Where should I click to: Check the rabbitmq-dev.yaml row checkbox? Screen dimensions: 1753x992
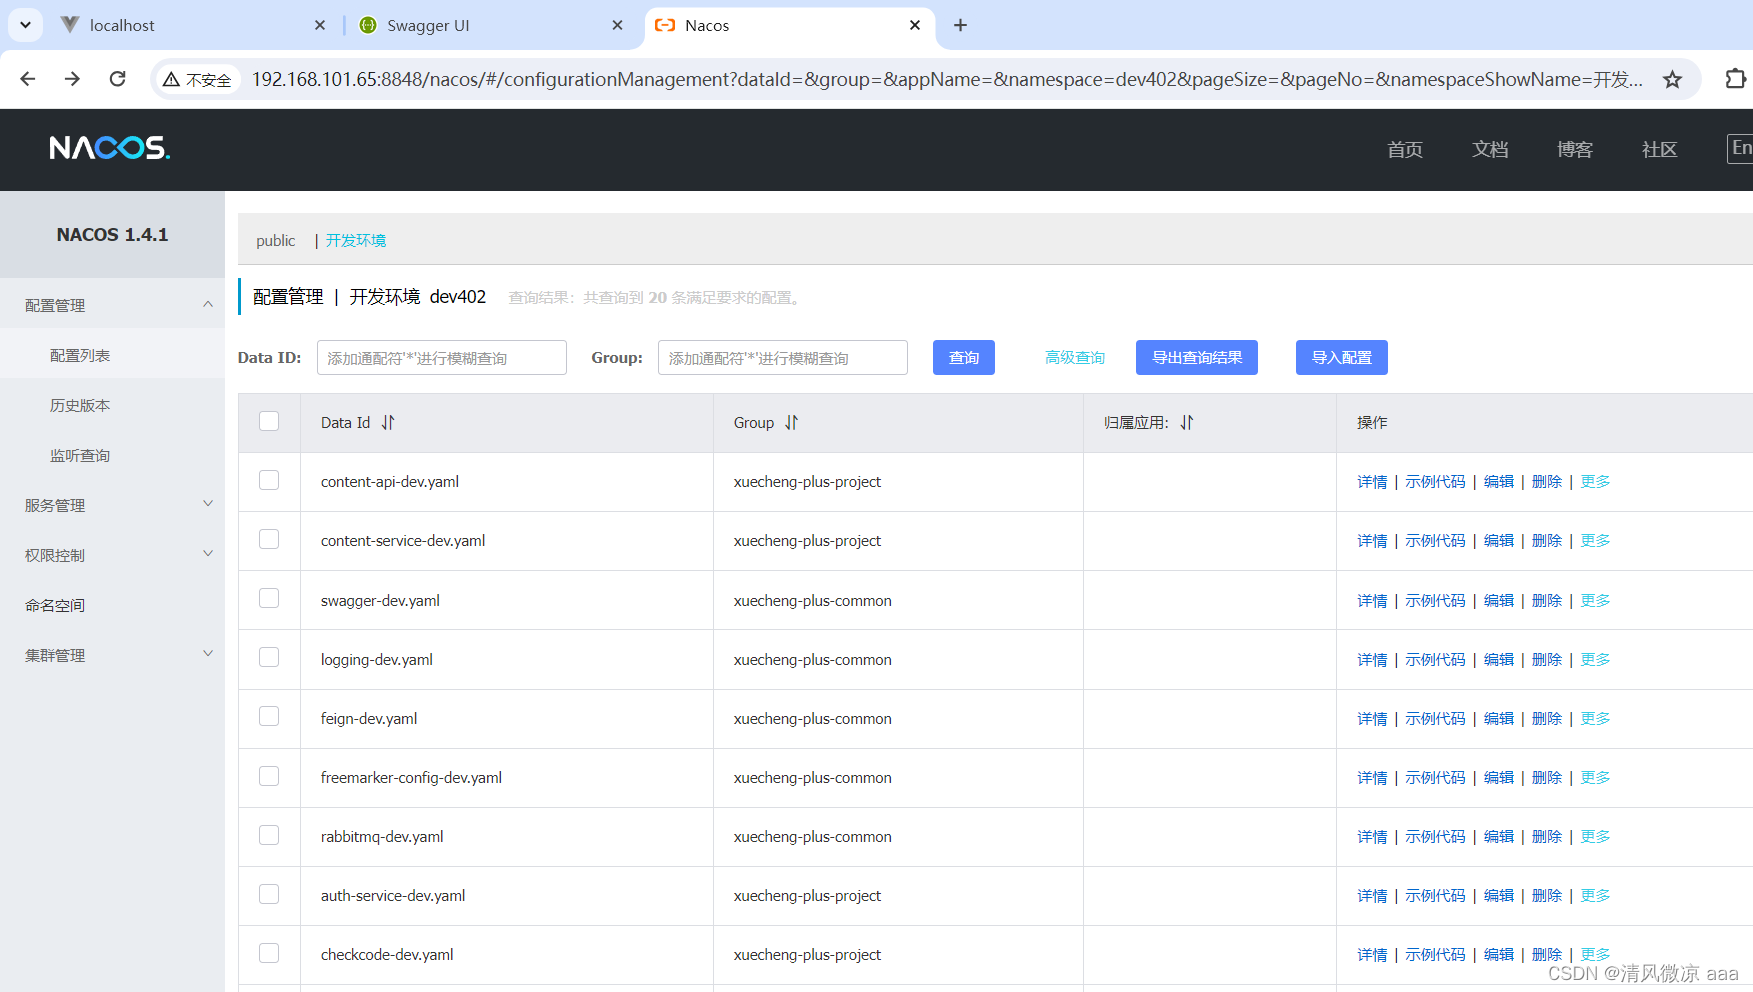[x=269, y=835]
